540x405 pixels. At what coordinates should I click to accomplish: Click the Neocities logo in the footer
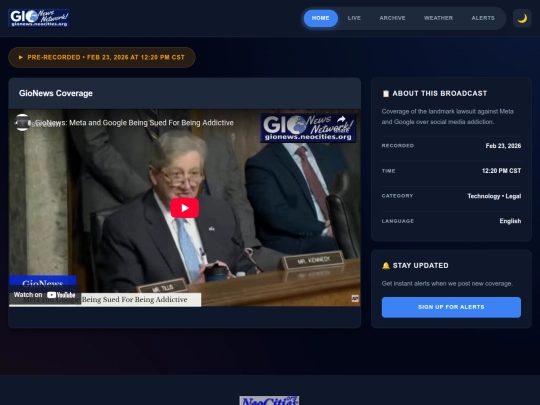click(x=269, y=400)
